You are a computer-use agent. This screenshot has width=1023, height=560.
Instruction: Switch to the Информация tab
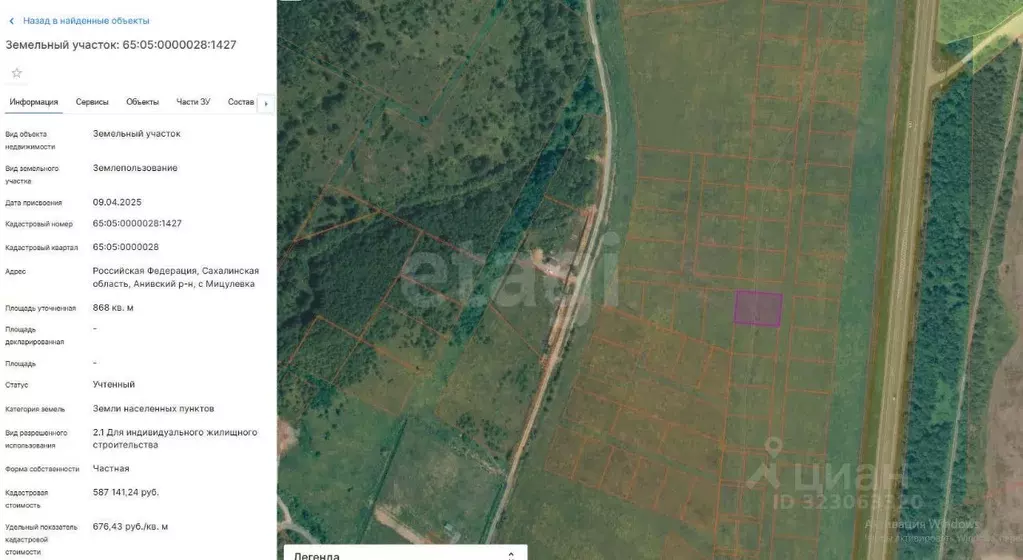(x=34, y=102)
